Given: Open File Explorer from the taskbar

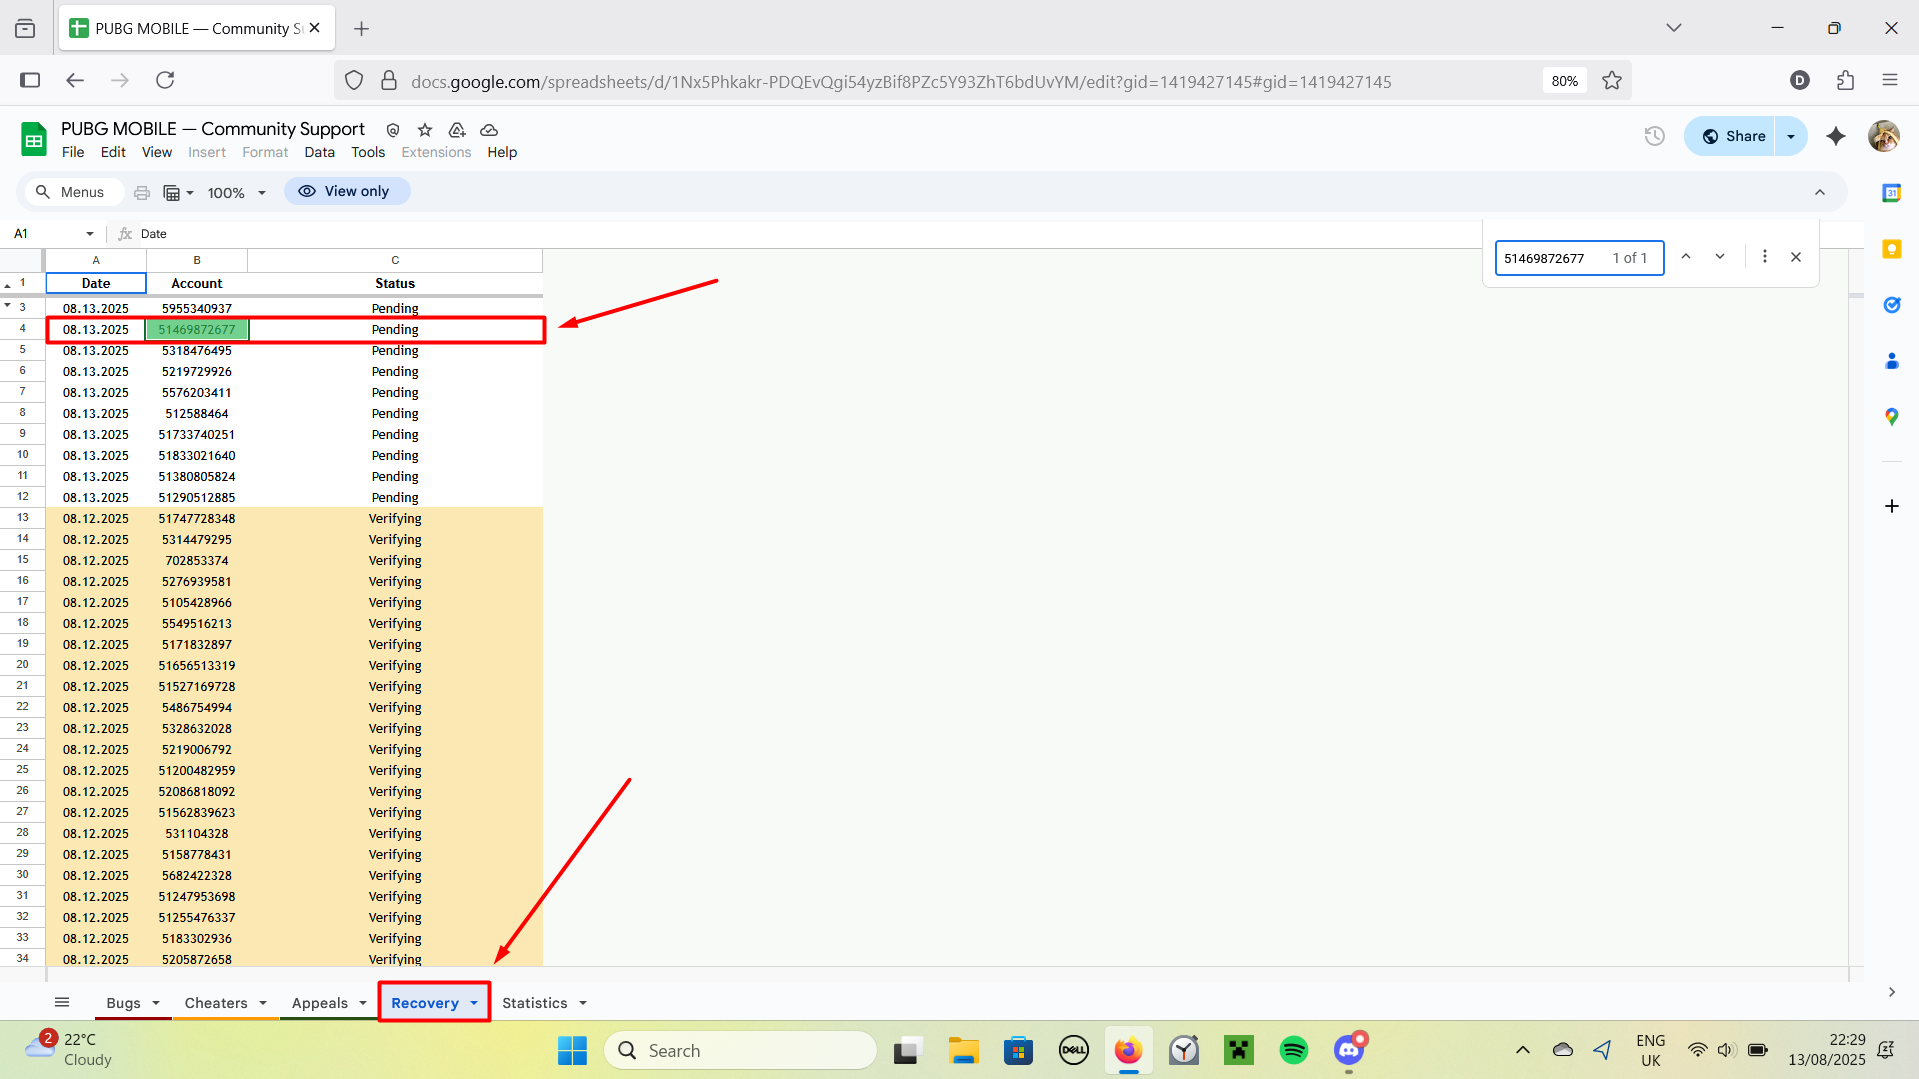Looking at the screenshot, I should [x=963, y=1050].
